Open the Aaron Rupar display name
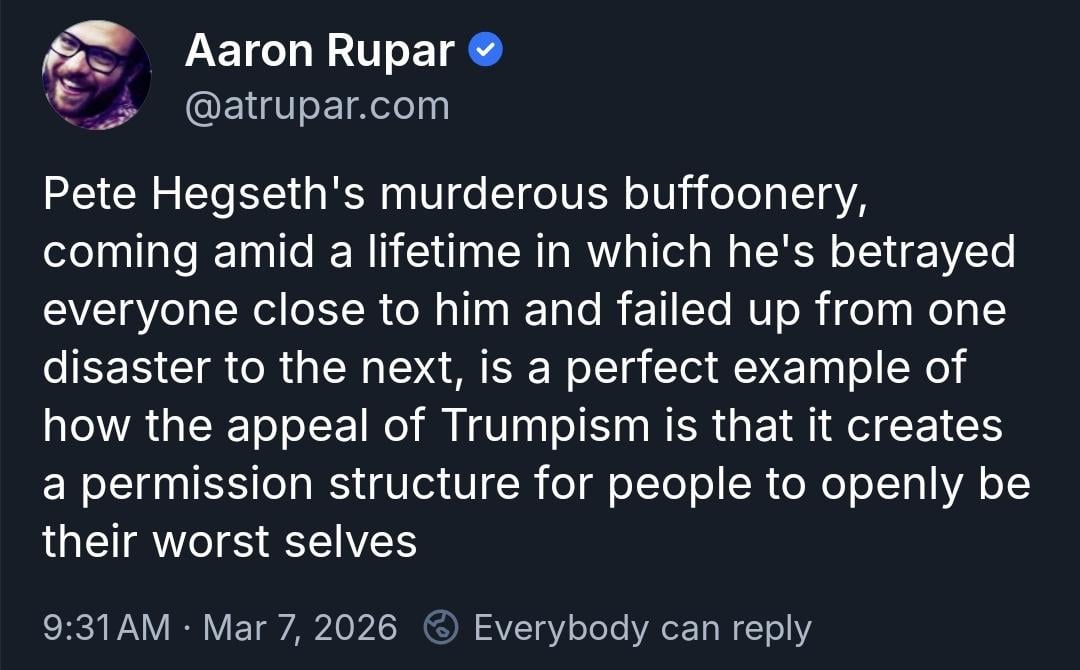 tap(320, 51)
